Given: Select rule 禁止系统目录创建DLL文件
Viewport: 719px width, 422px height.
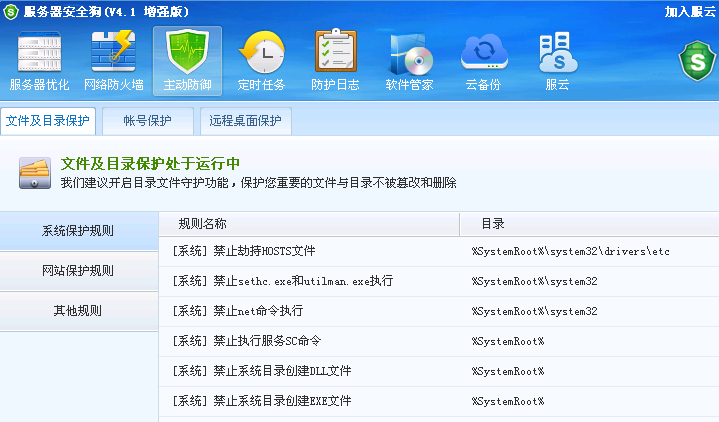Looking at the screenshot, I should (x=261, y=371).
